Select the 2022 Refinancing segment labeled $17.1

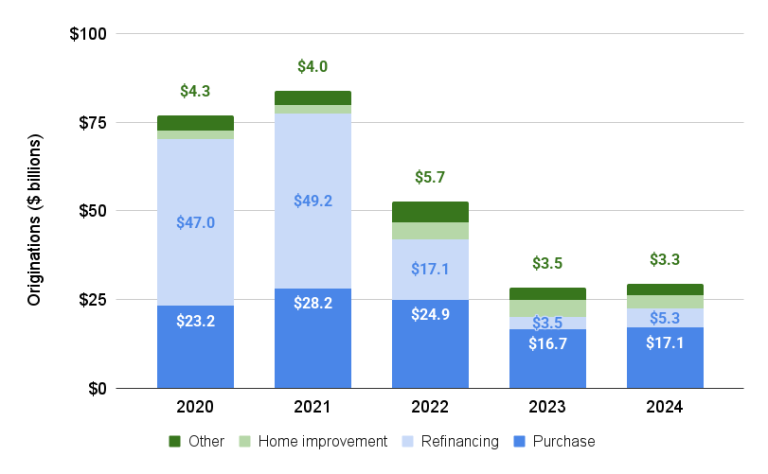pyautogui.click(x=430, y=269)
